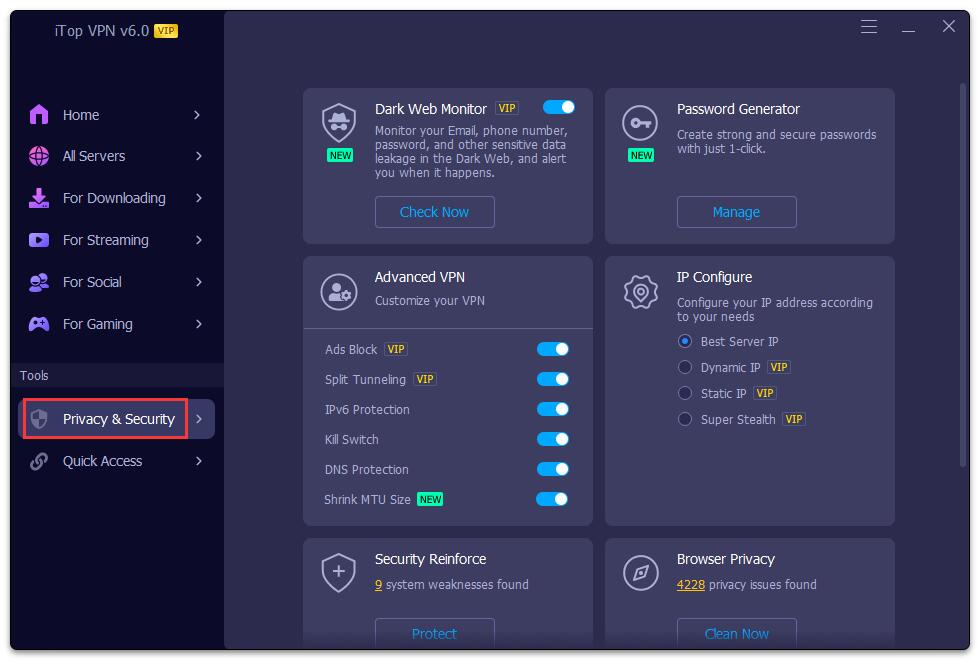
Task: Select the Dynamic IP radio option
Action: (x=685, y=368)
